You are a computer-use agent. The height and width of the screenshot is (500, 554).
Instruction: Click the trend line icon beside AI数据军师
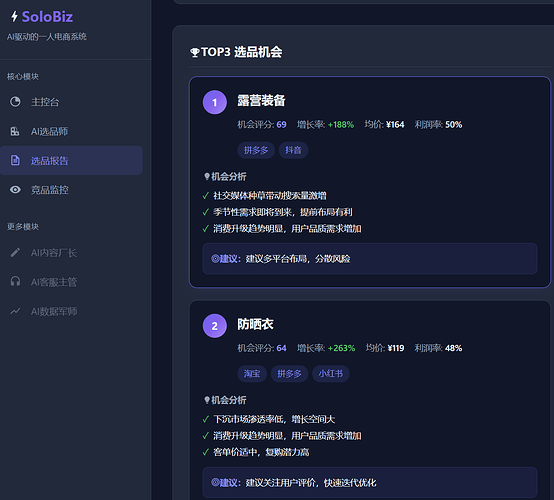coord(15,311)
